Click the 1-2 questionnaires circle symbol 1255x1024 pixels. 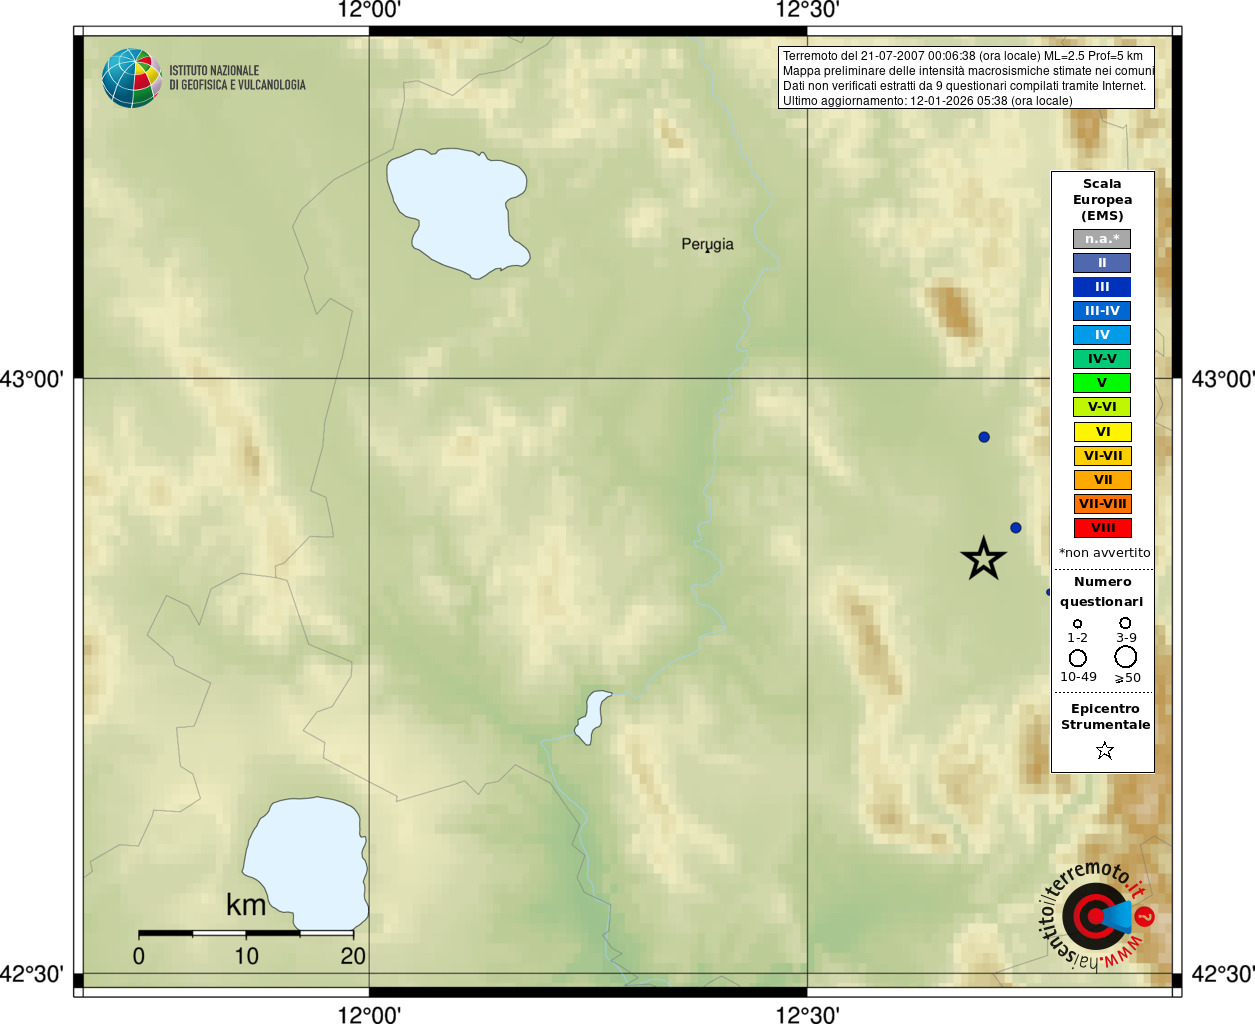[1077, 623]
